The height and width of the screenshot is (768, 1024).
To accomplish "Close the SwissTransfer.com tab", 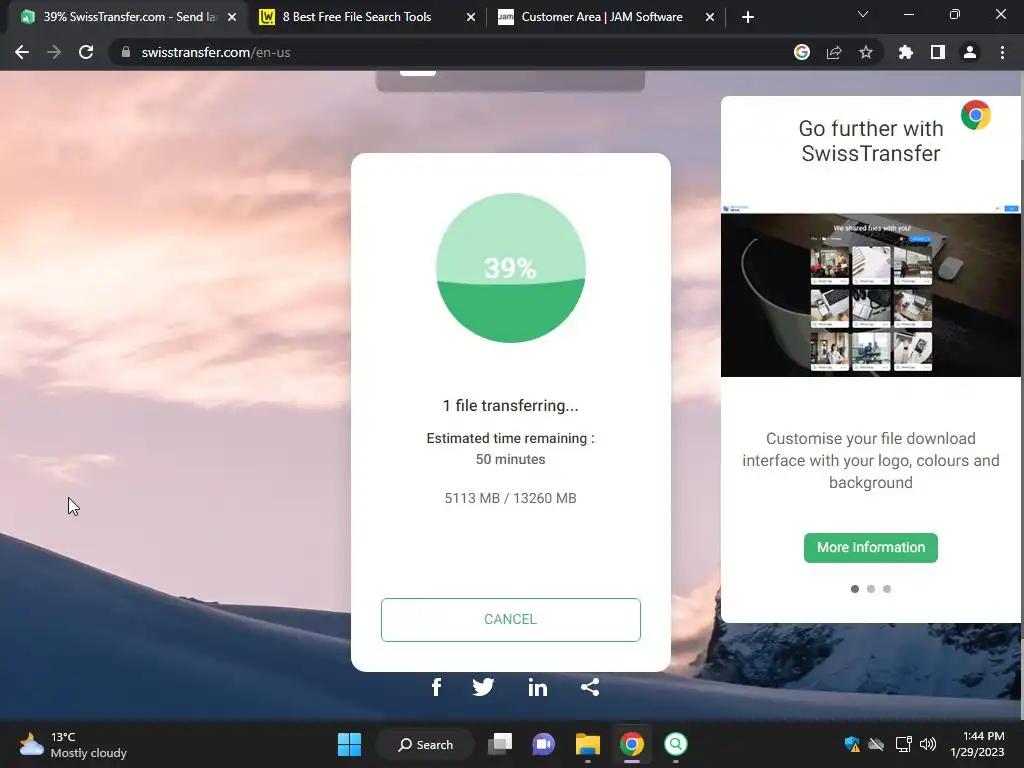I will tap(232, 17).
